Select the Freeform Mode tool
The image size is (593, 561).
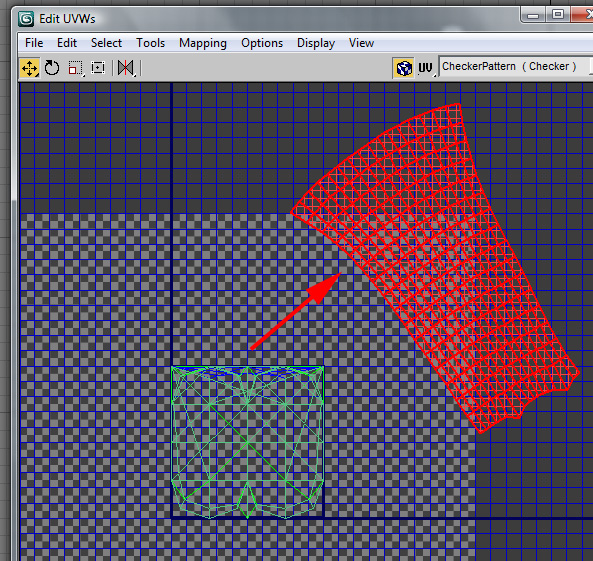coord(98,68)
